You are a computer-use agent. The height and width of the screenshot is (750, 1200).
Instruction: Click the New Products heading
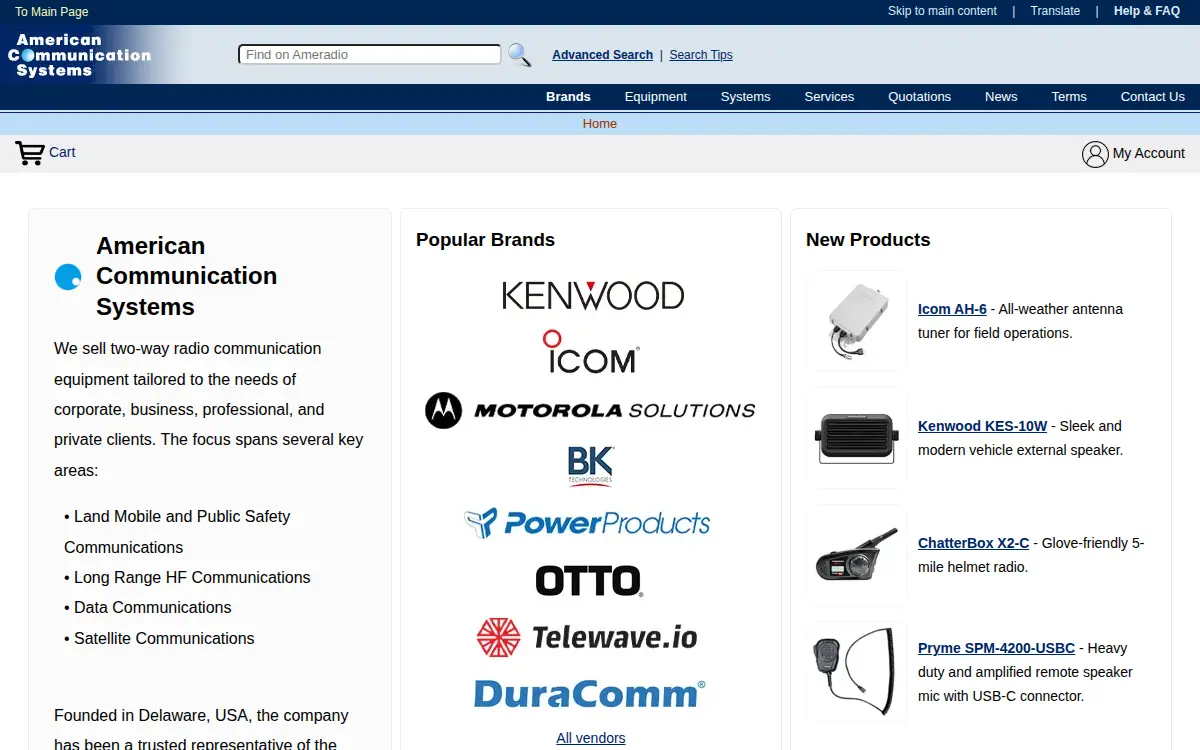(868, 240)
